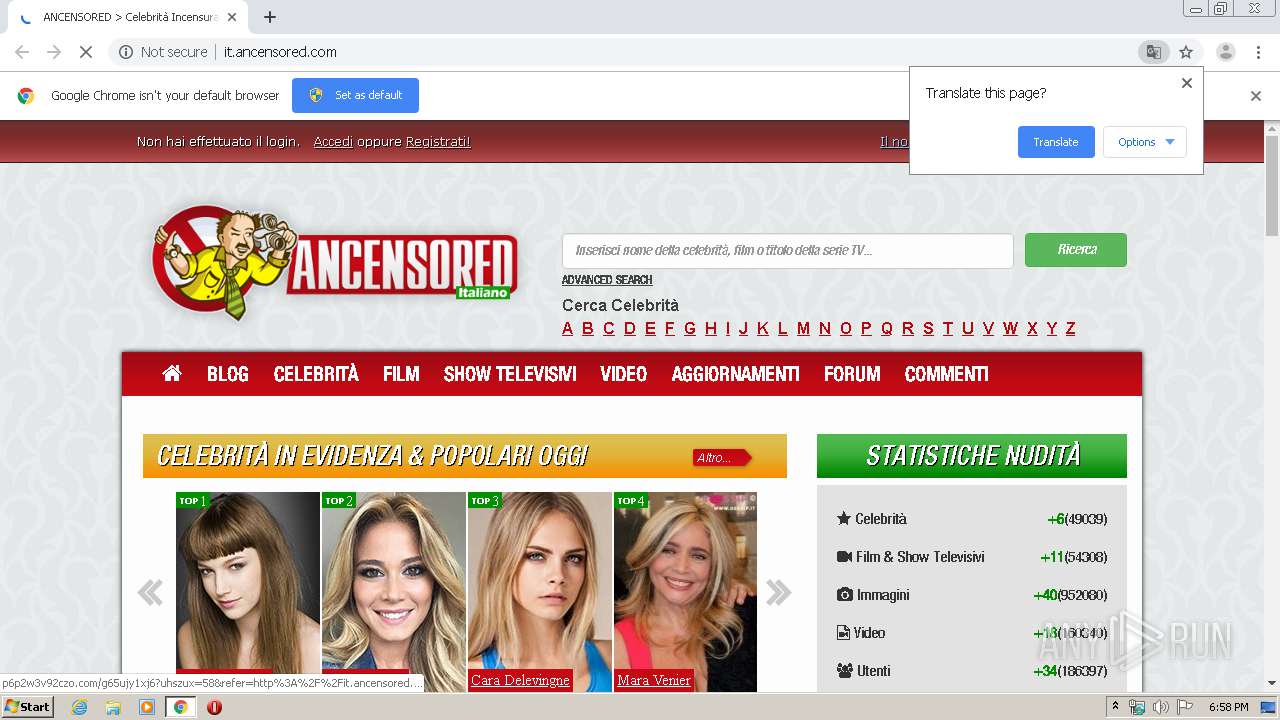Click the Not secure site info icon

[x=126, y=52]
